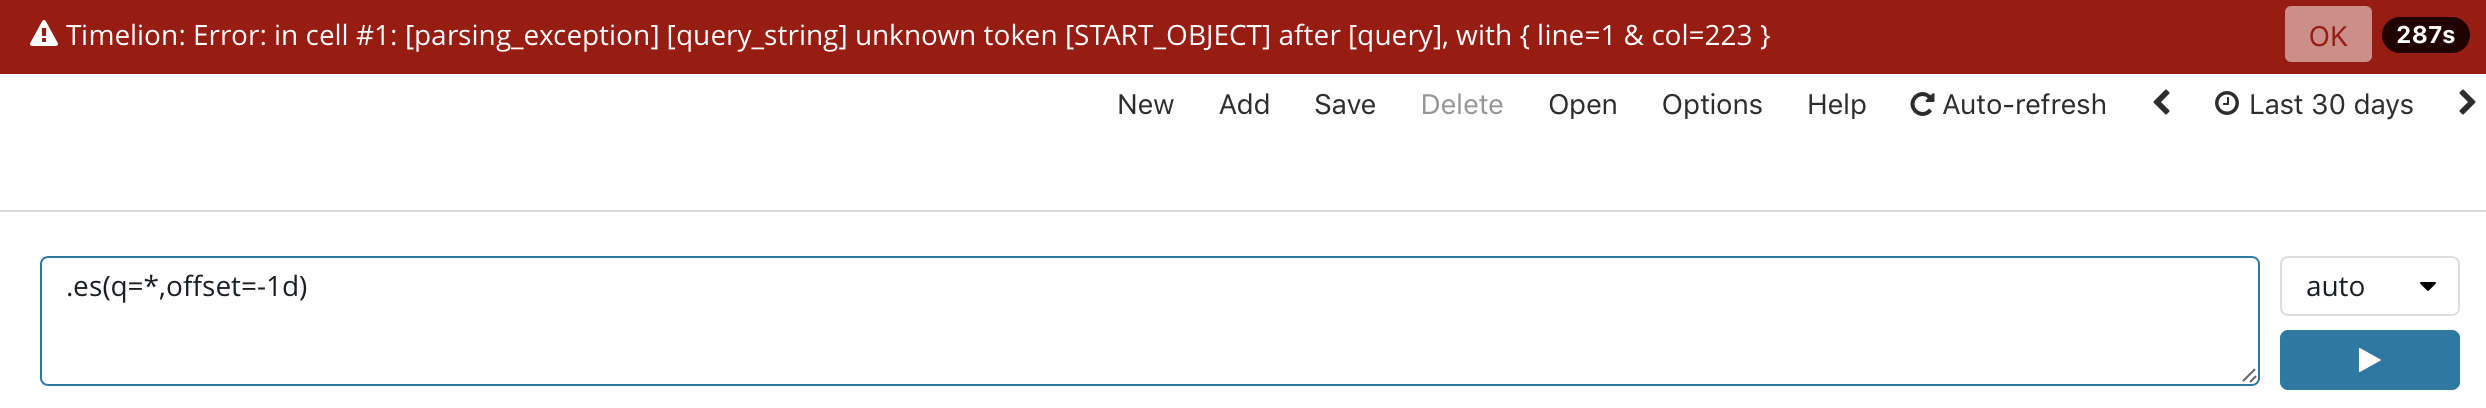
Task: Show the Help panel
Action: tap(1836, 104)
